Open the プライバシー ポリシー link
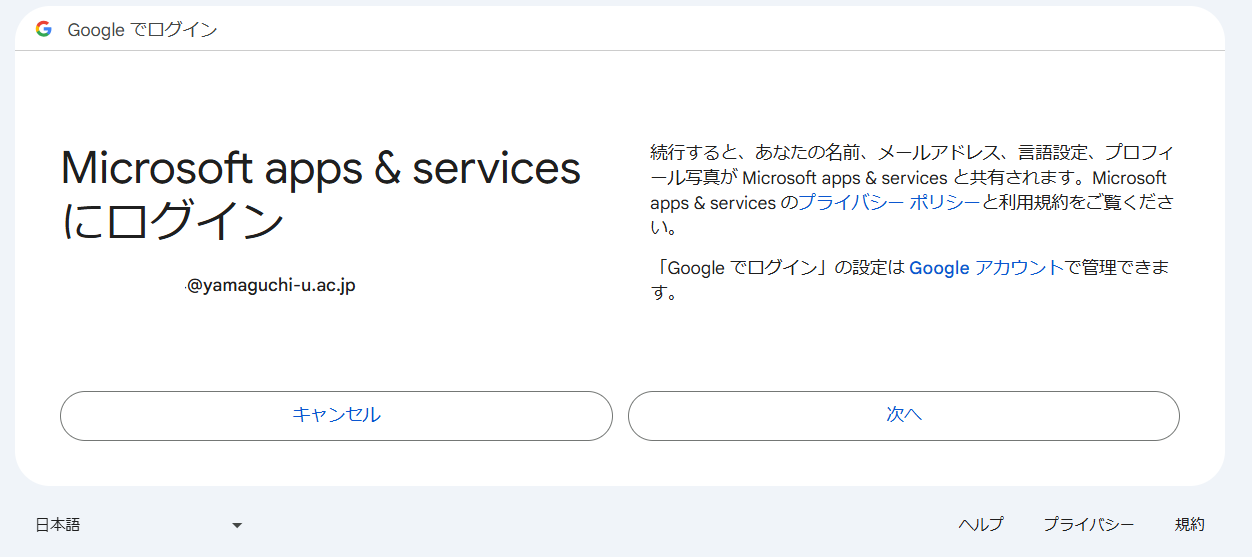 pos(888,203)
